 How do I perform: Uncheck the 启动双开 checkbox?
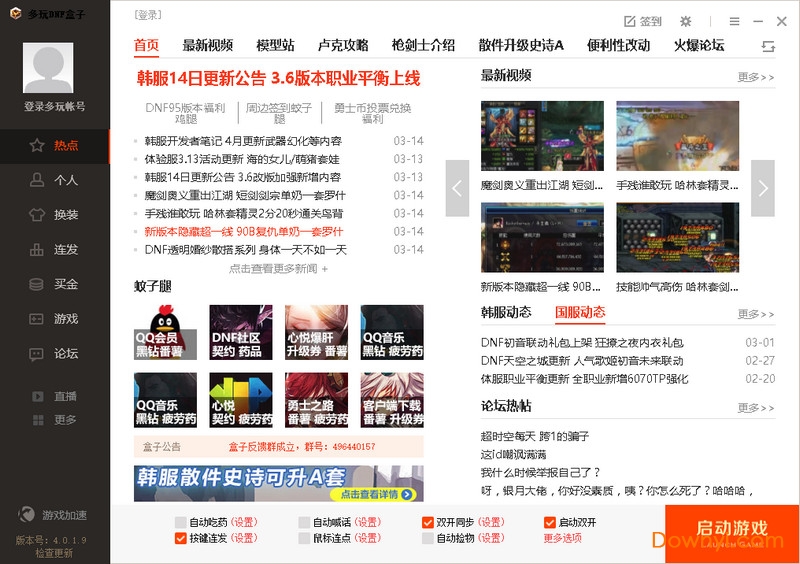(x=549, y=522)
